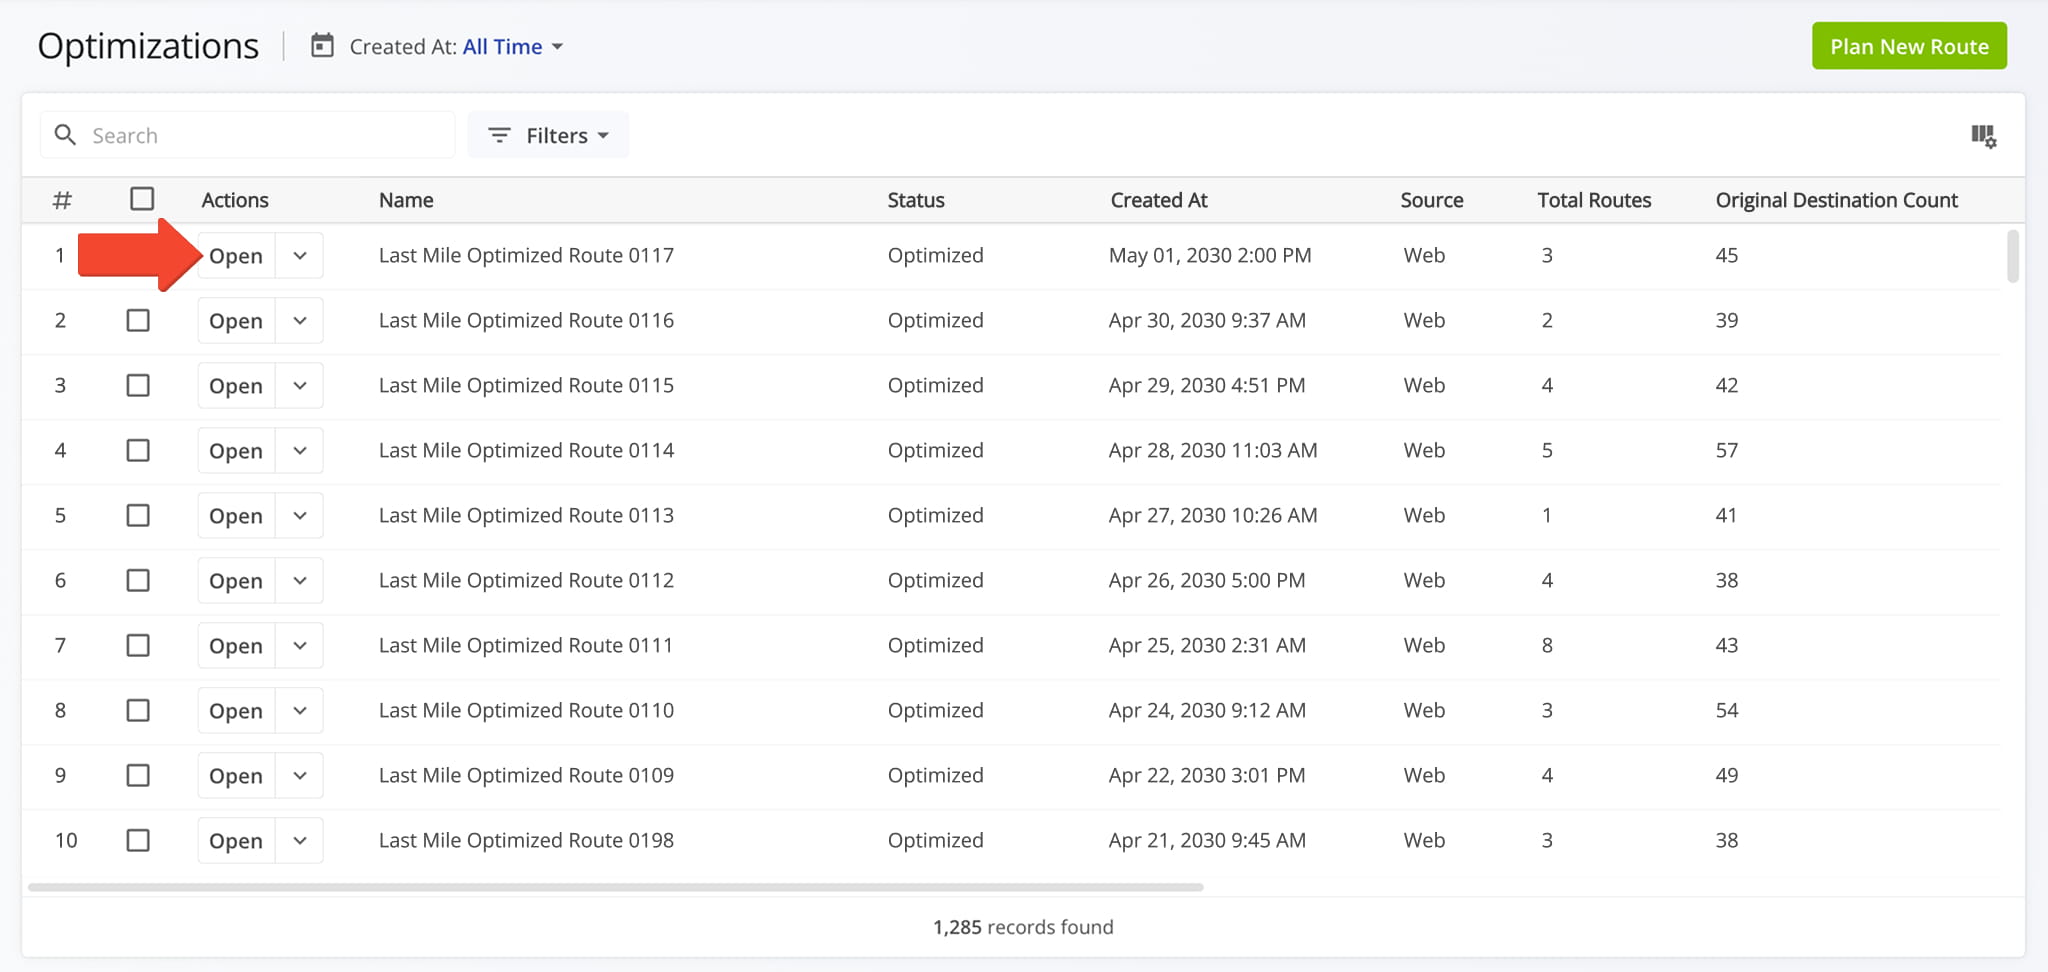The image size is (2048, 972).
Task: Select checkbox for Route 0114 row
Action: [138, 450]
